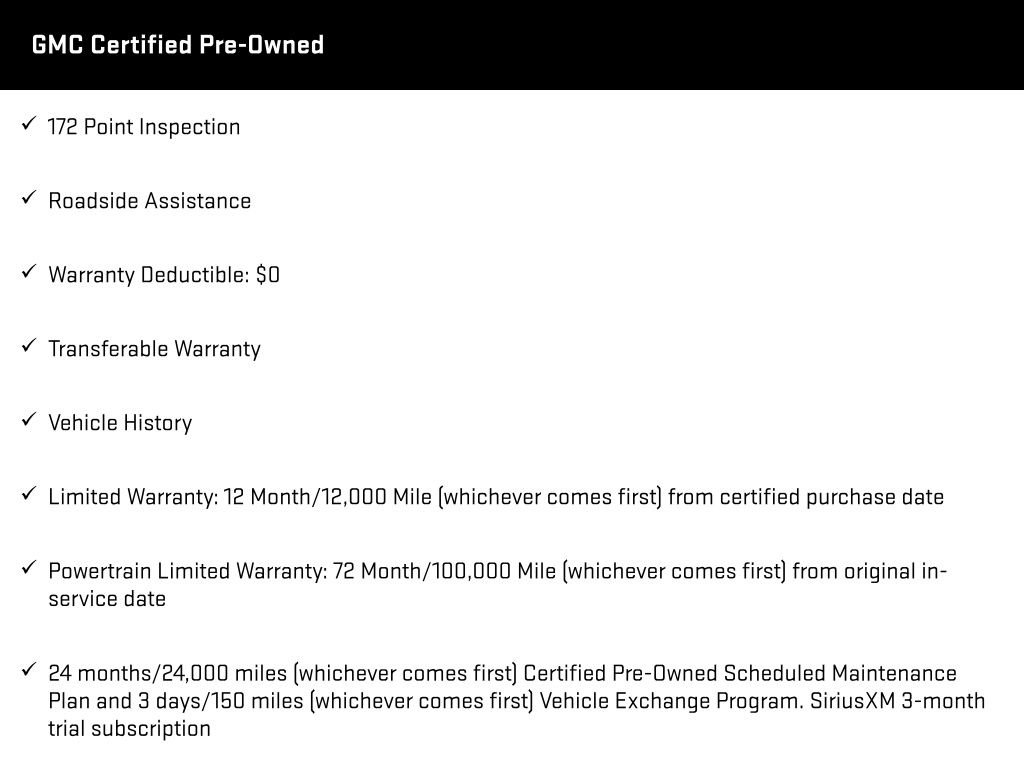Image resolution: width=1024 pixels, height=768 pixels.
Task: Select the checkmark beside Vehicle History
Action: click(28, 422)
